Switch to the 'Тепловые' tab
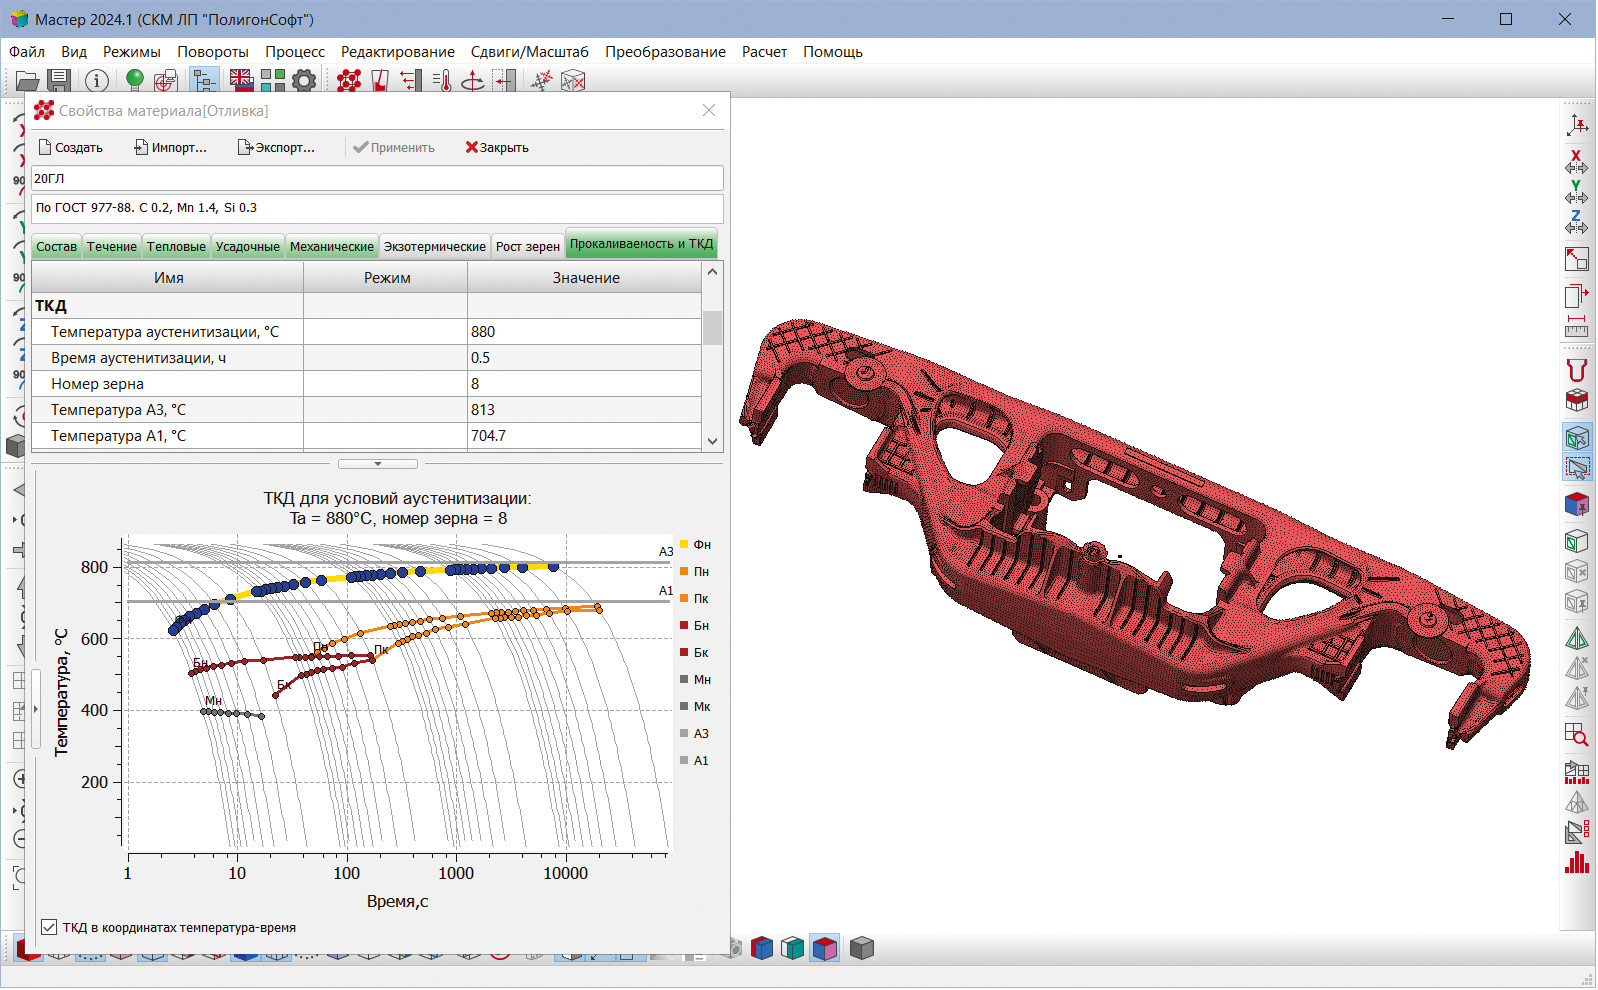Viewport: 1598px width, 990px height. (x=176, y=246)
